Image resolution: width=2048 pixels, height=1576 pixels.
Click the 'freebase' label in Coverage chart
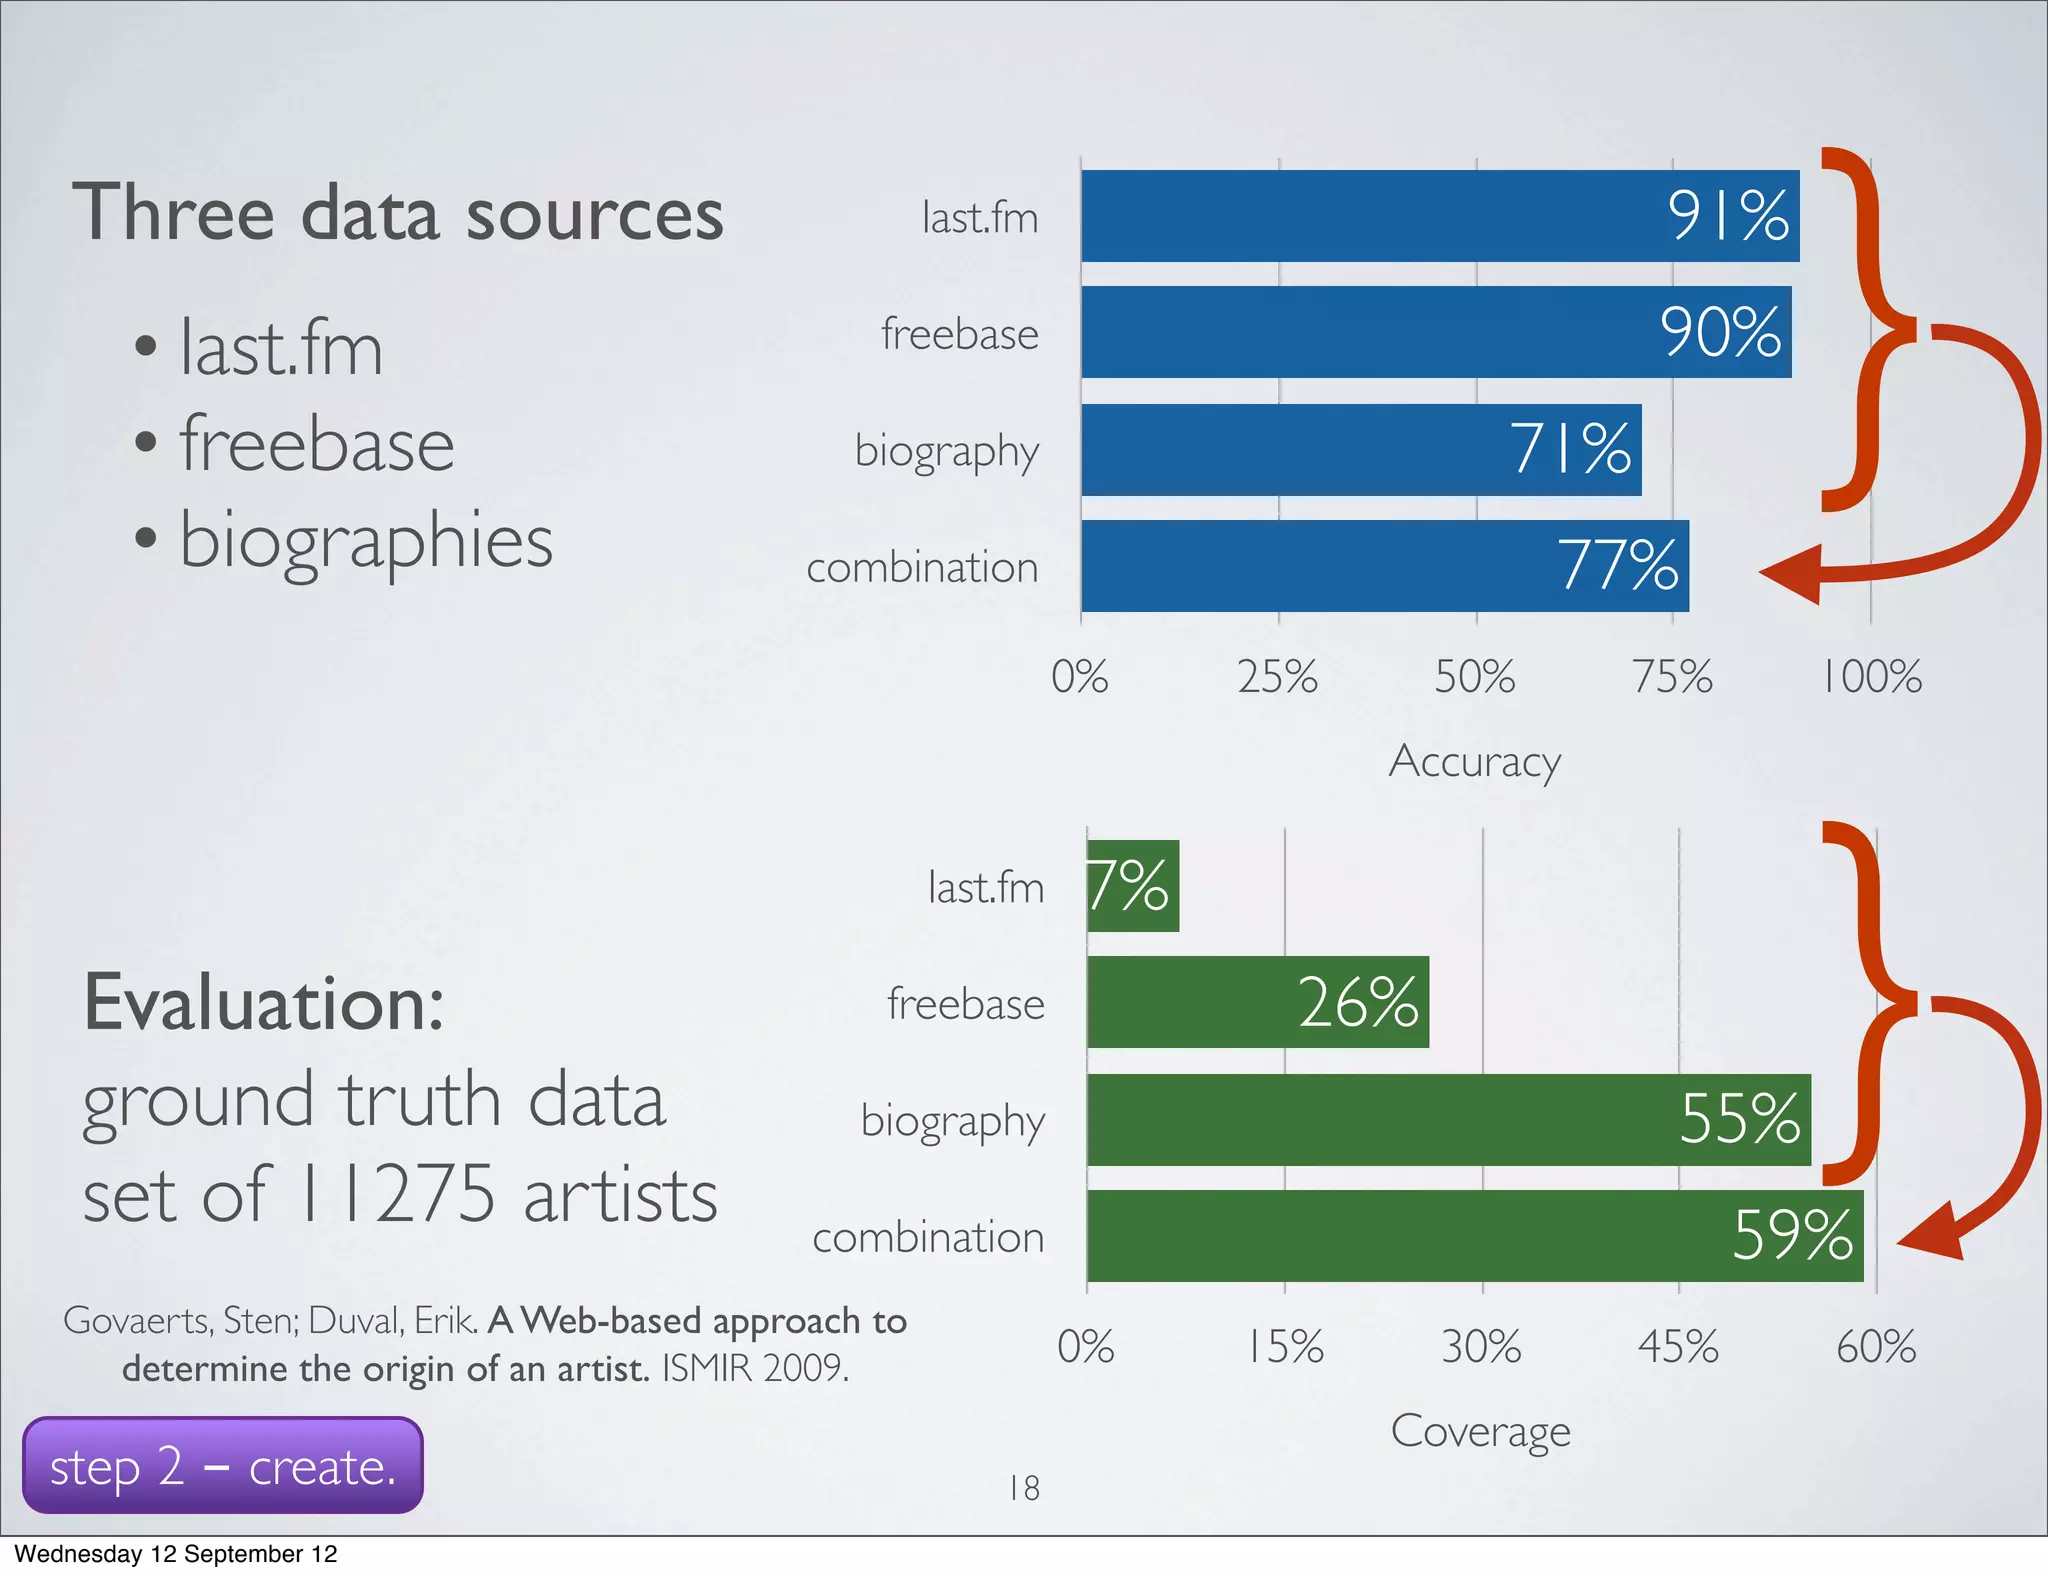[966, 1004]
